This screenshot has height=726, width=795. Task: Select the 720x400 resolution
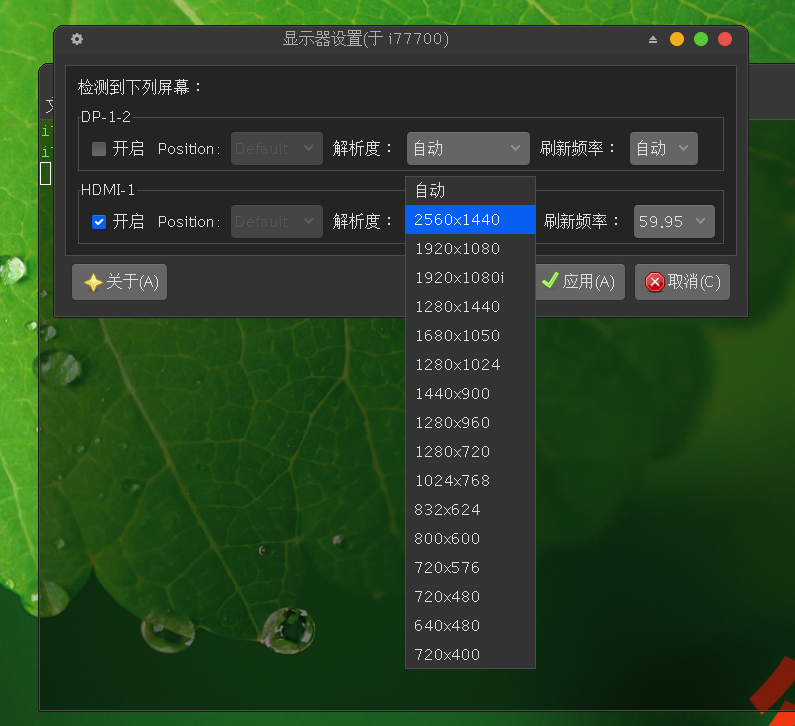point(471,655)
